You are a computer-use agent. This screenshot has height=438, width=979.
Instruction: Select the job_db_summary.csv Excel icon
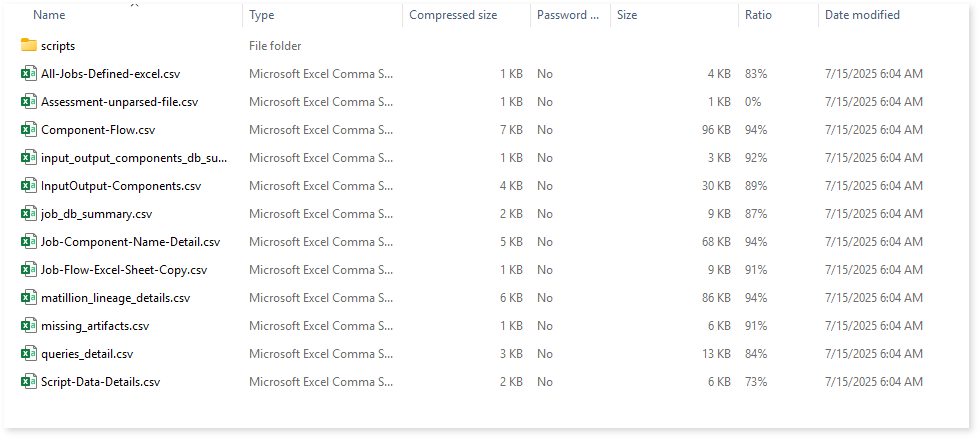click(x=29, y=214)
